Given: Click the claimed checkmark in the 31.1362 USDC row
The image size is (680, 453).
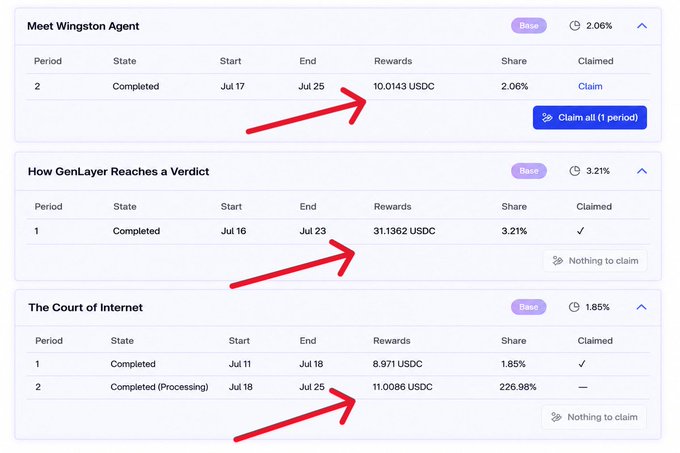Looking at the screenshot, I should 581,231.
